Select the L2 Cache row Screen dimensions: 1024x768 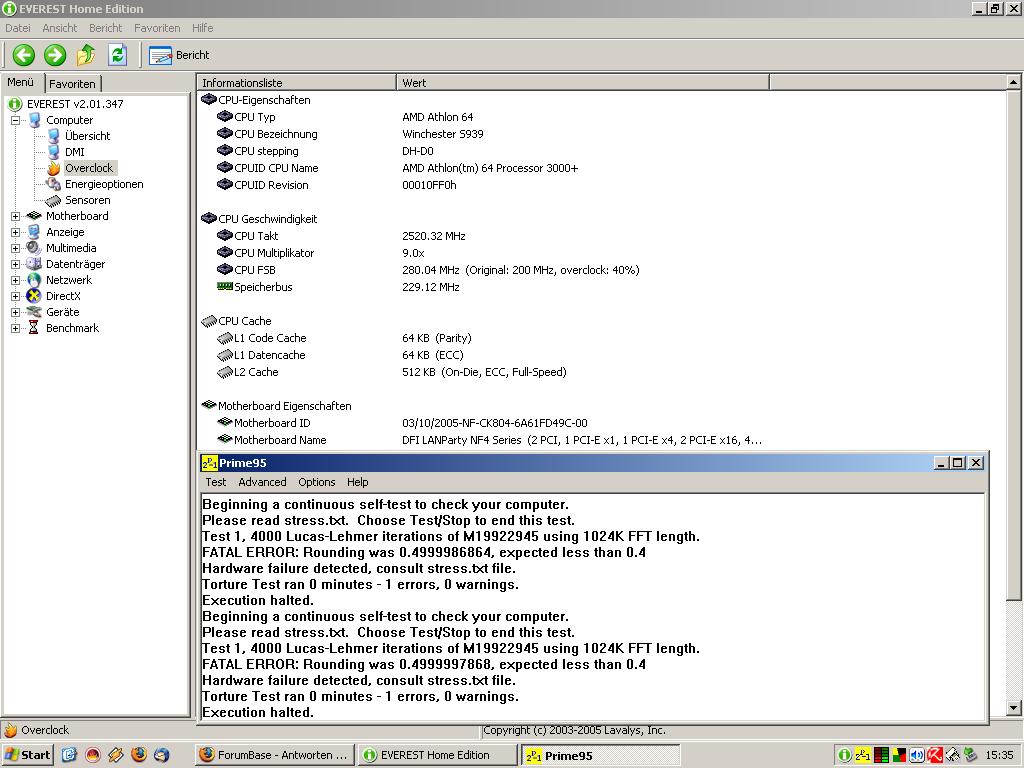pos(601,372)
